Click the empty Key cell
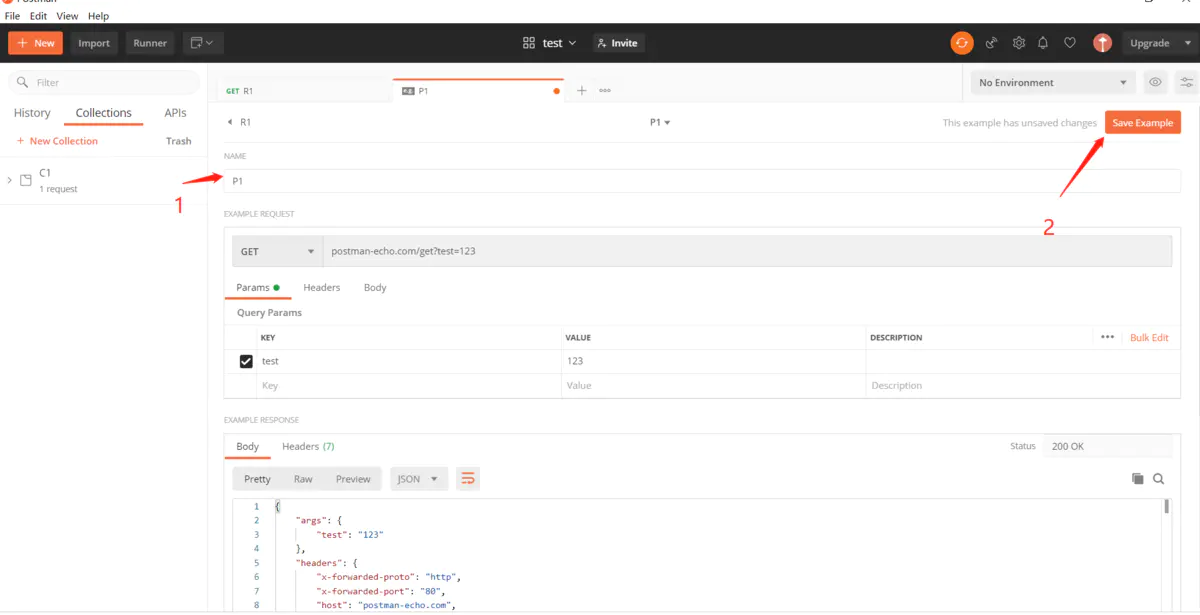1200x615 pixels. [x=408, y=385]
